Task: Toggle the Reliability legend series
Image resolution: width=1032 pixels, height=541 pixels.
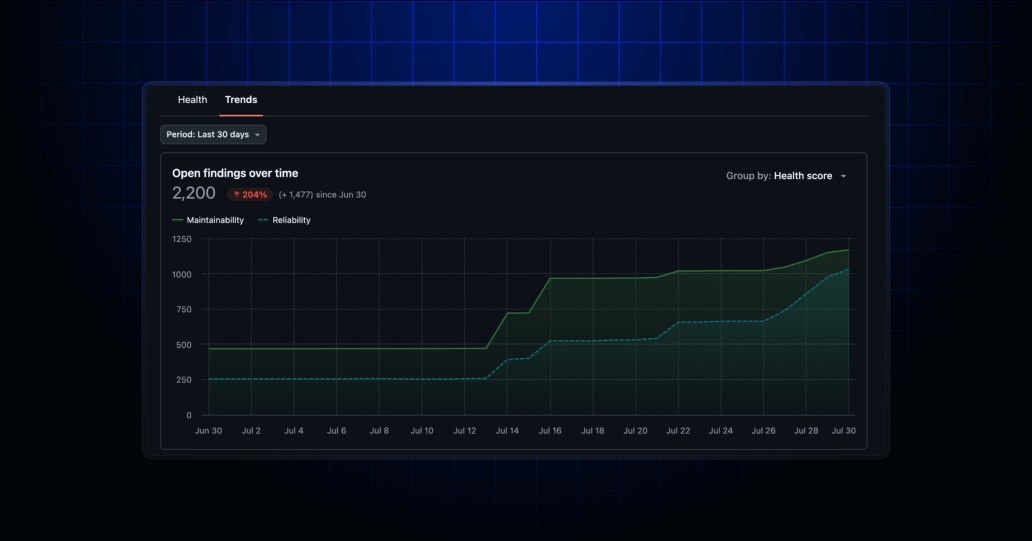Action: [284, 220]
